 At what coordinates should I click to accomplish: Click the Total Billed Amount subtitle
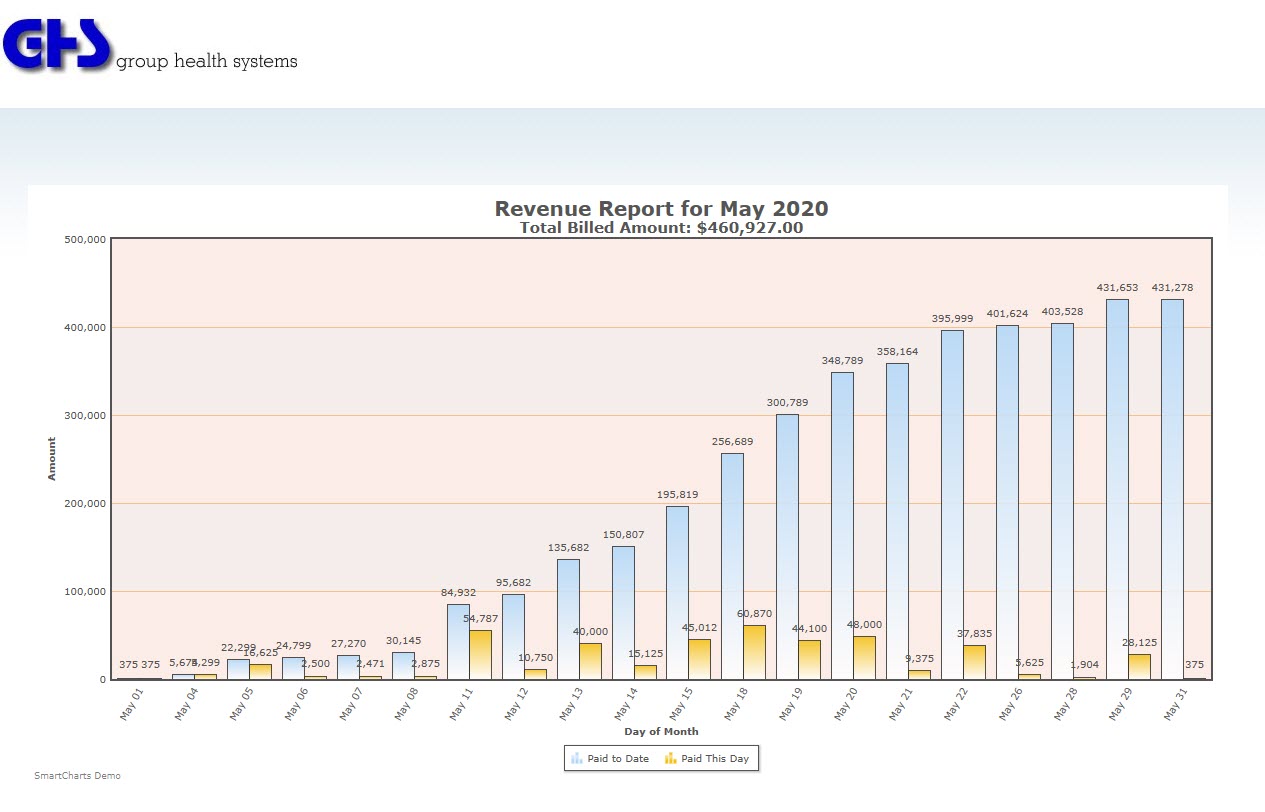[661, 228]
